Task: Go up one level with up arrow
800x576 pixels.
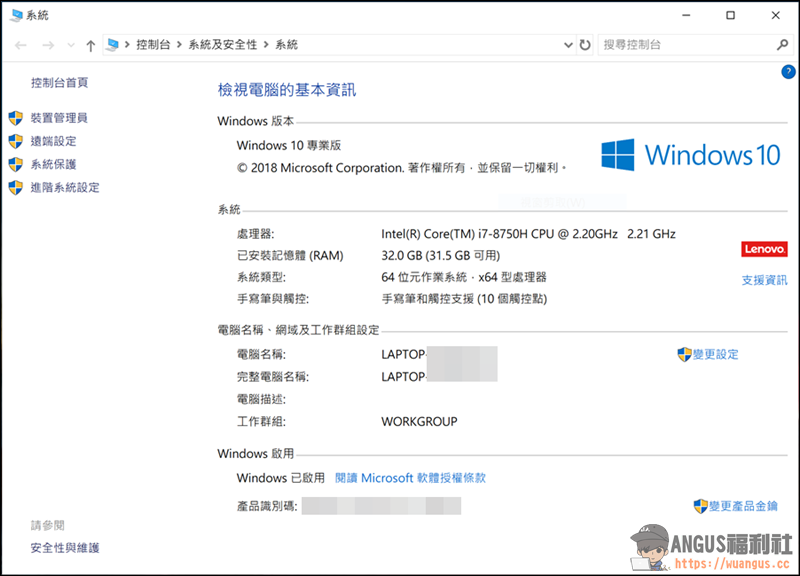Action: (91, 45)
